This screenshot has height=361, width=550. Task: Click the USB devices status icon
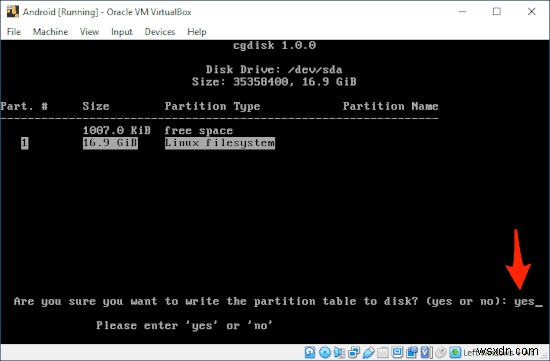pos(368,352)
